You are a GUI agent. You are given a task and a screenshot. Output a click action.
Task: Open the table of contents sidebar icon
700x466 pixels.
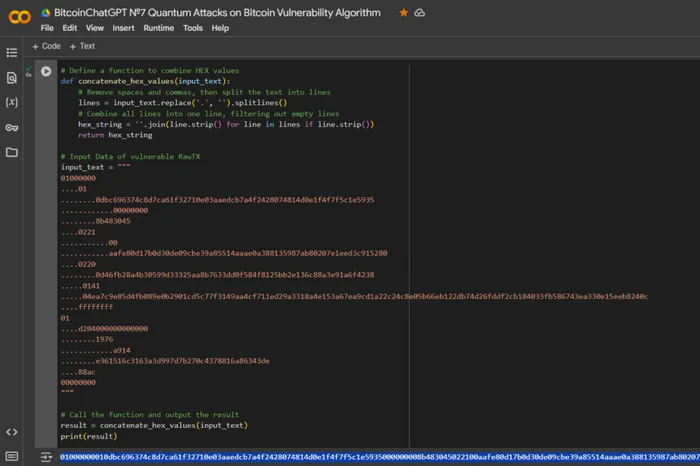tap(12, 53)
